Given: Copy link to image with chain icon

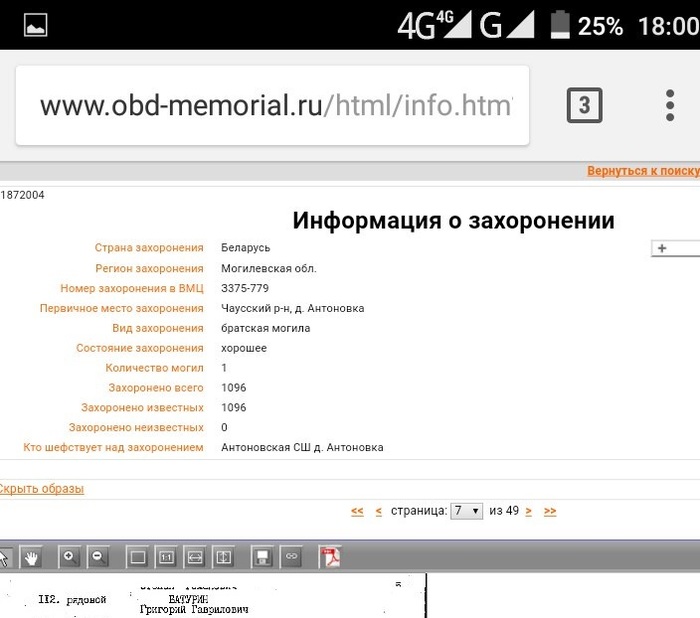Looking at the screenshot, I should [291, 557].
